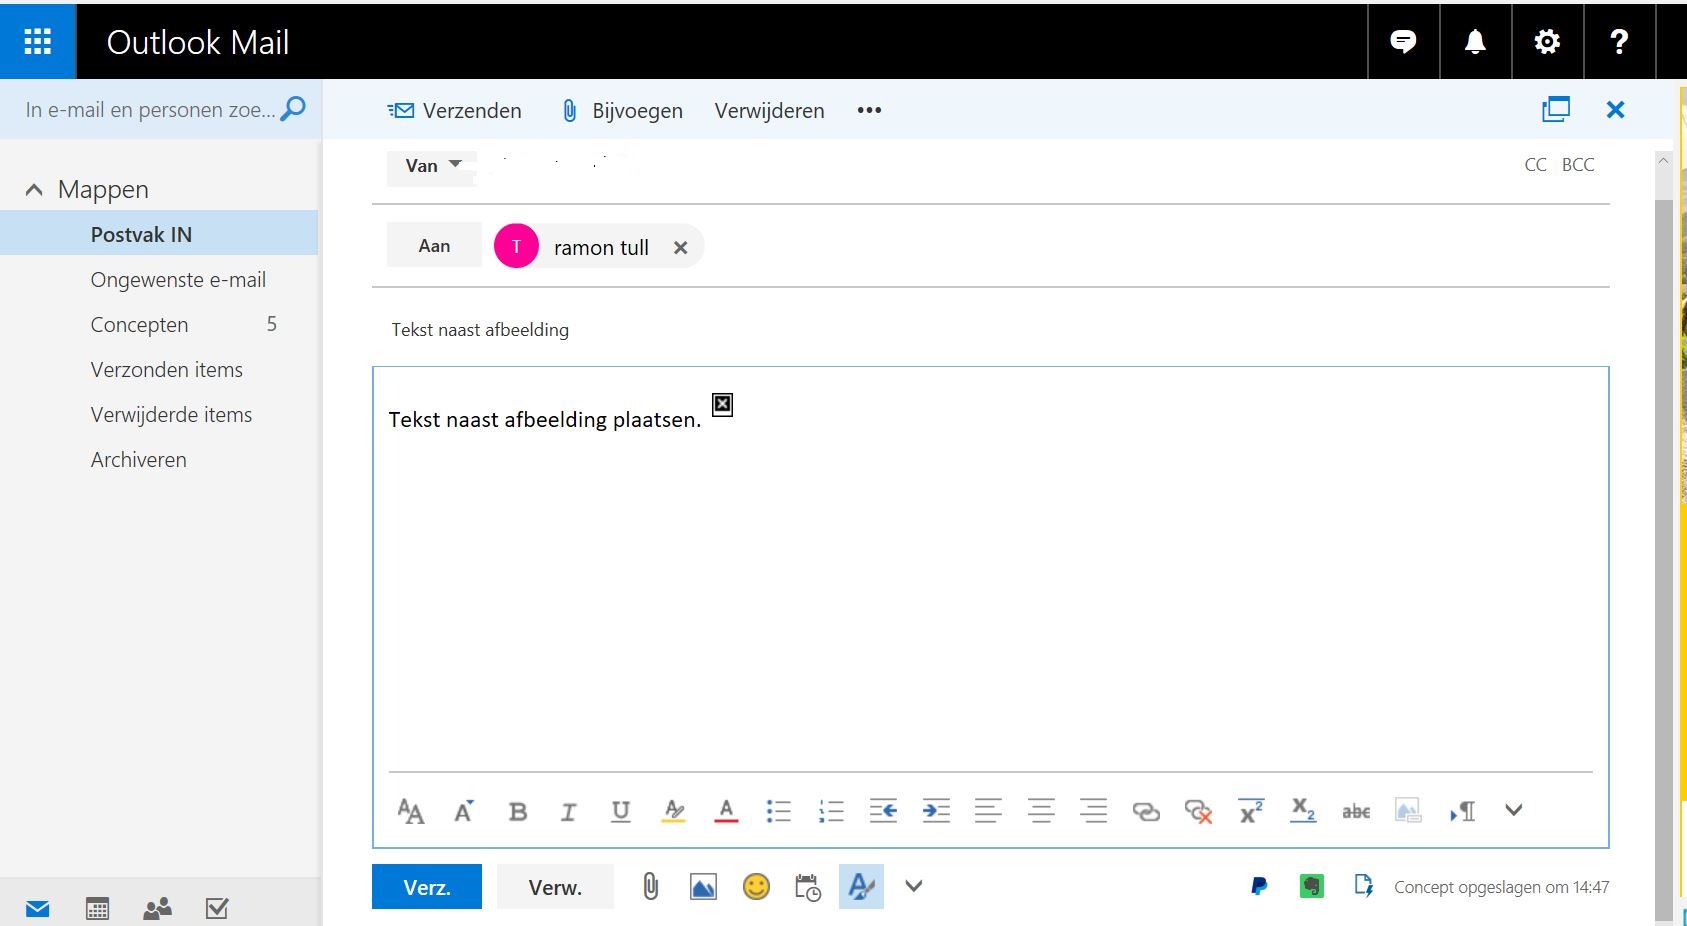Insert a hyperlink with the link icon
Image resolution: width=1687 pixels, height=926 pixels.
[1146, 811]
